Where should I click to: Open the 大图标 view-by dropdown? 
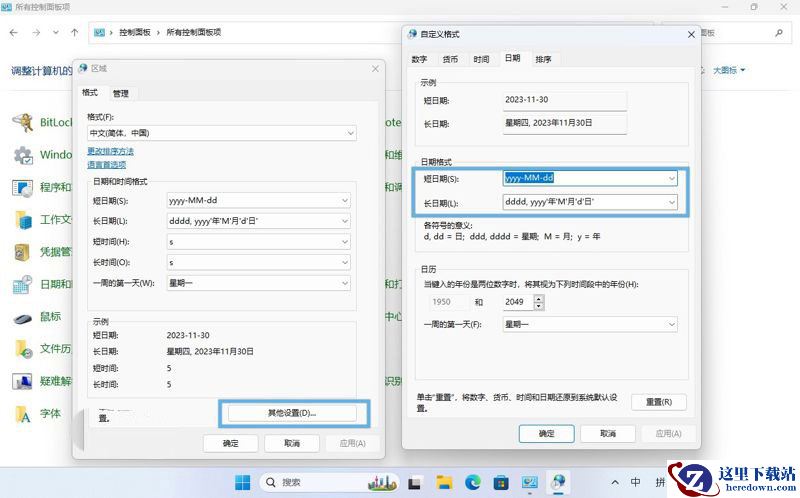(729, 70)
